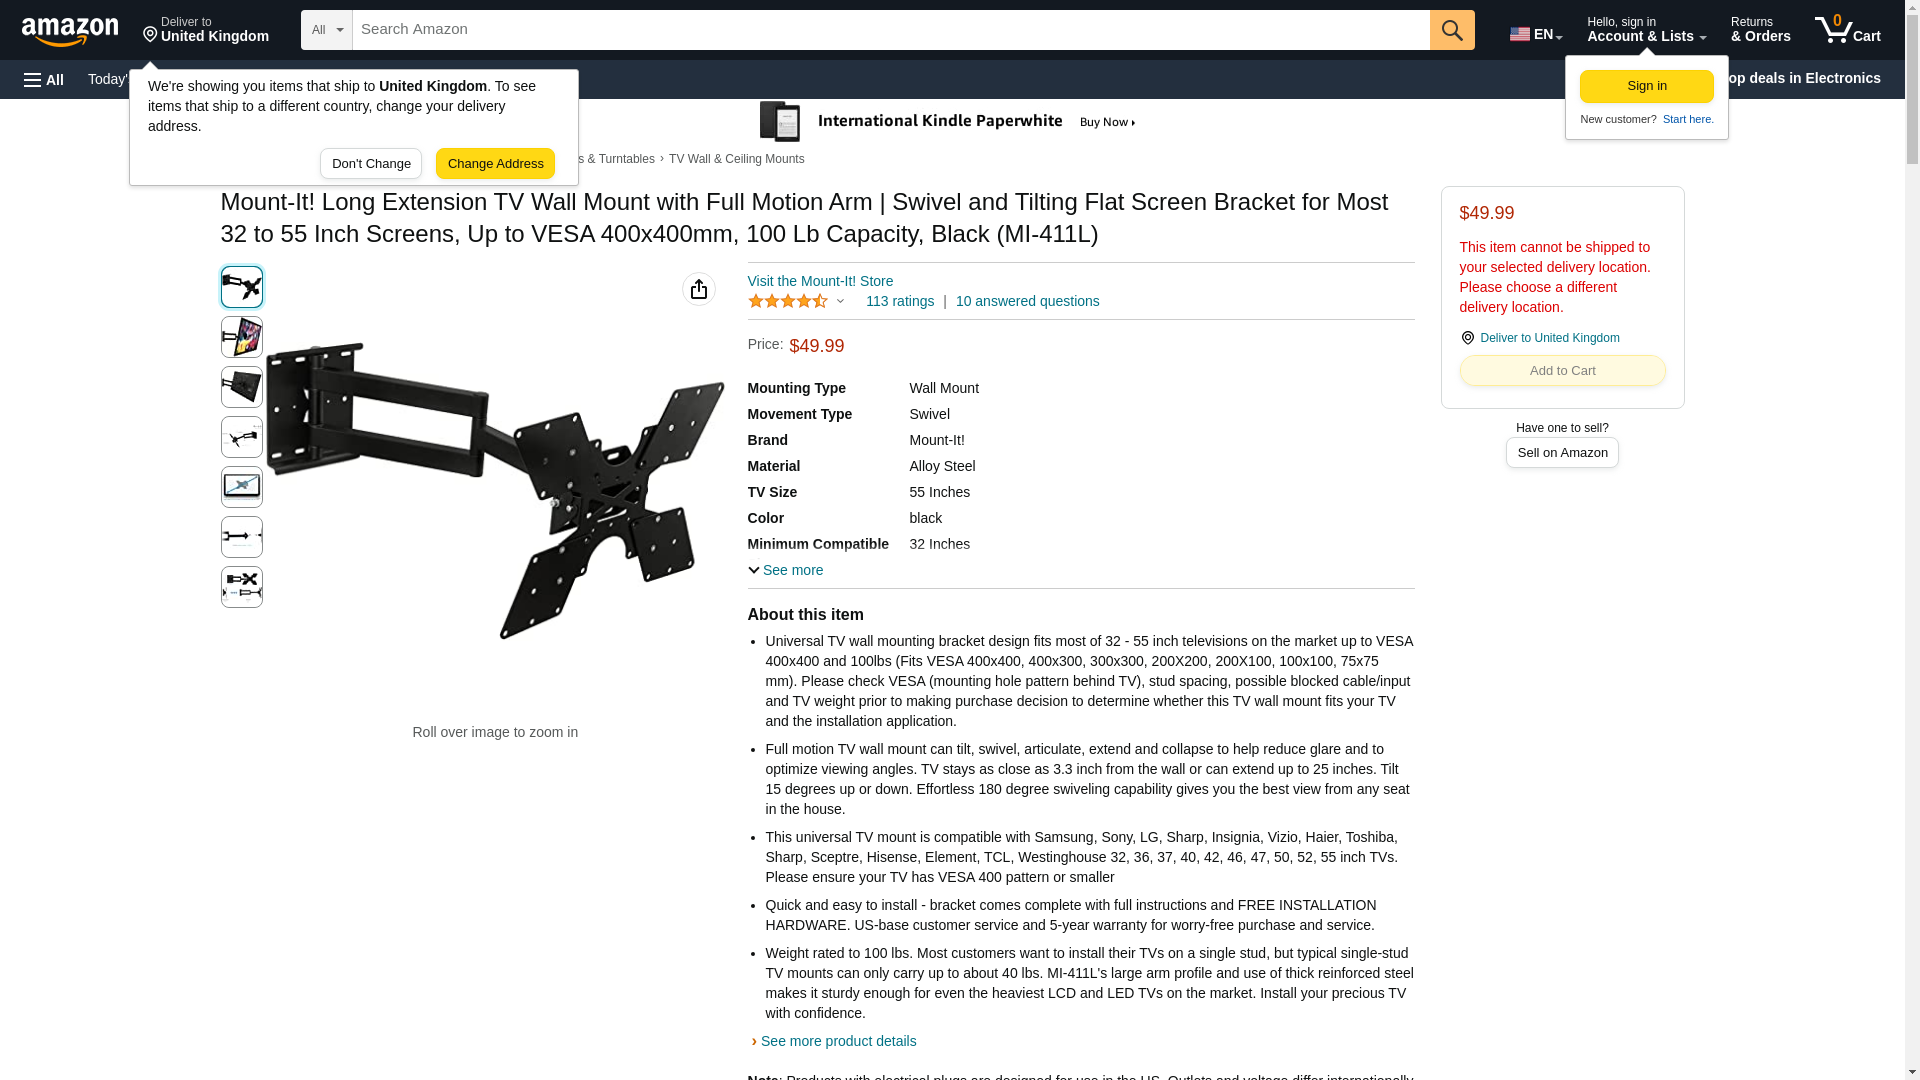This screenshot has height=1080, width=1920.
Task: Open the search category All dropdown
Action: coord(327,30)
